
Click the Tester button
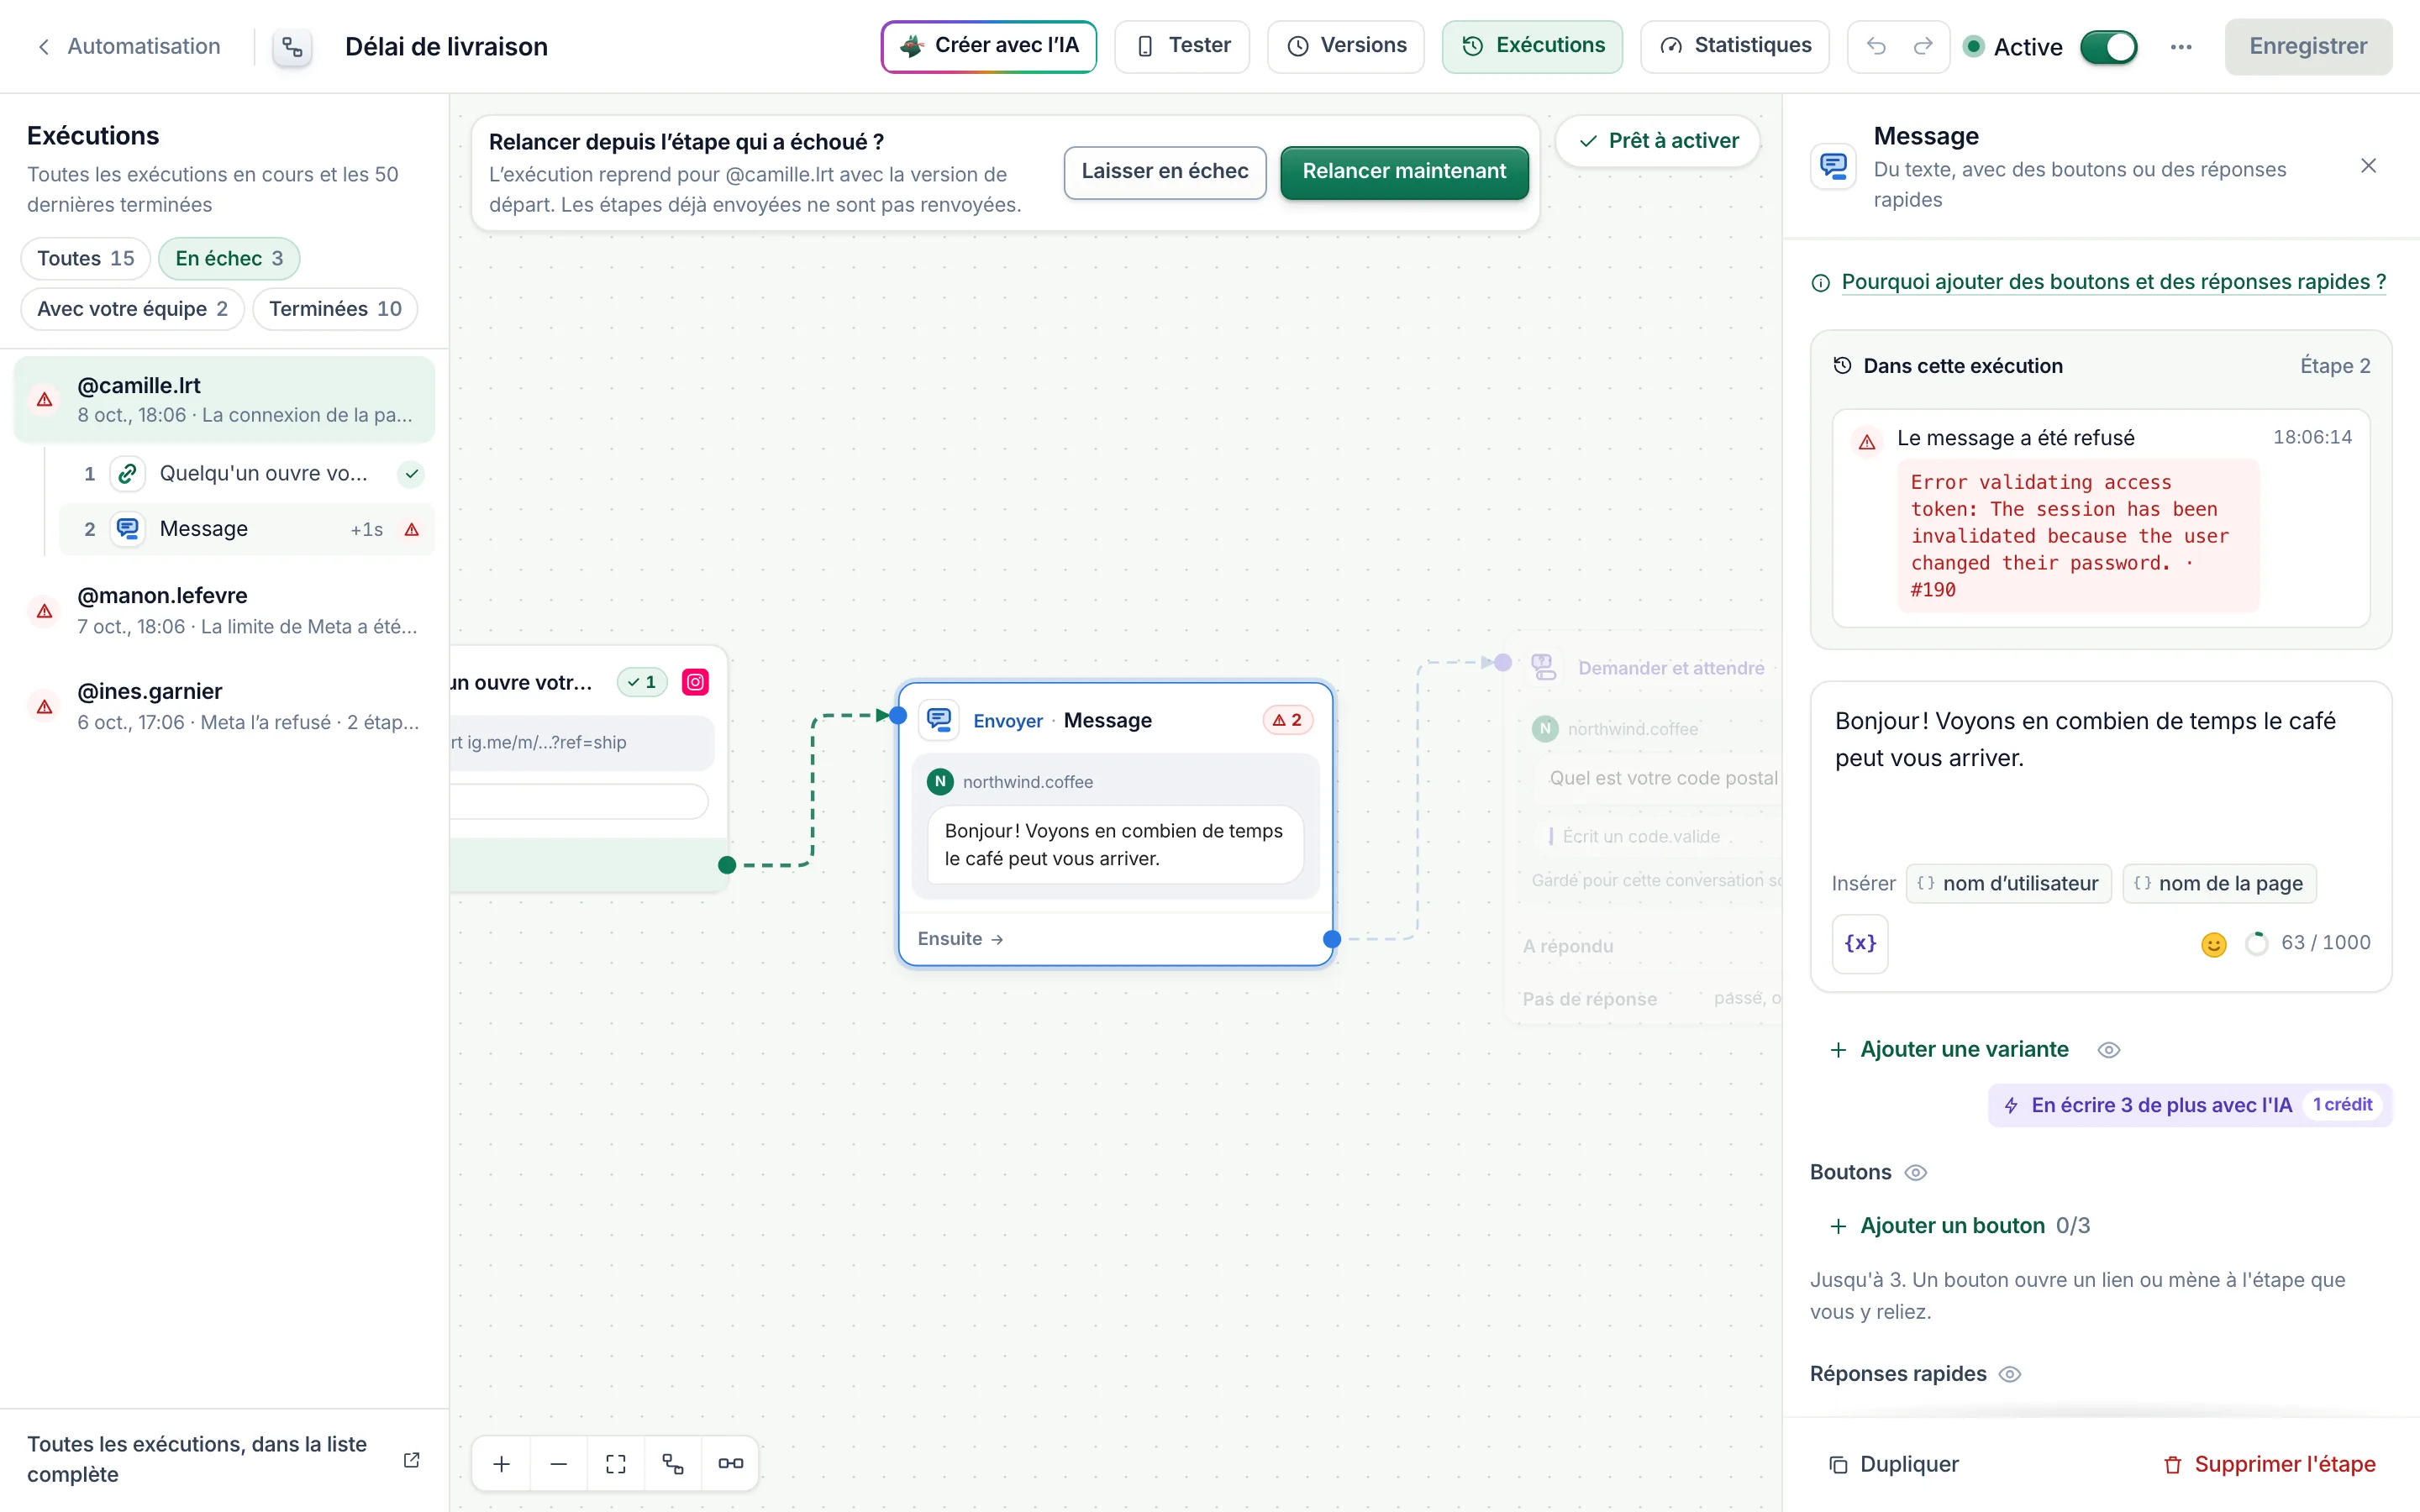pos(1181,46)
